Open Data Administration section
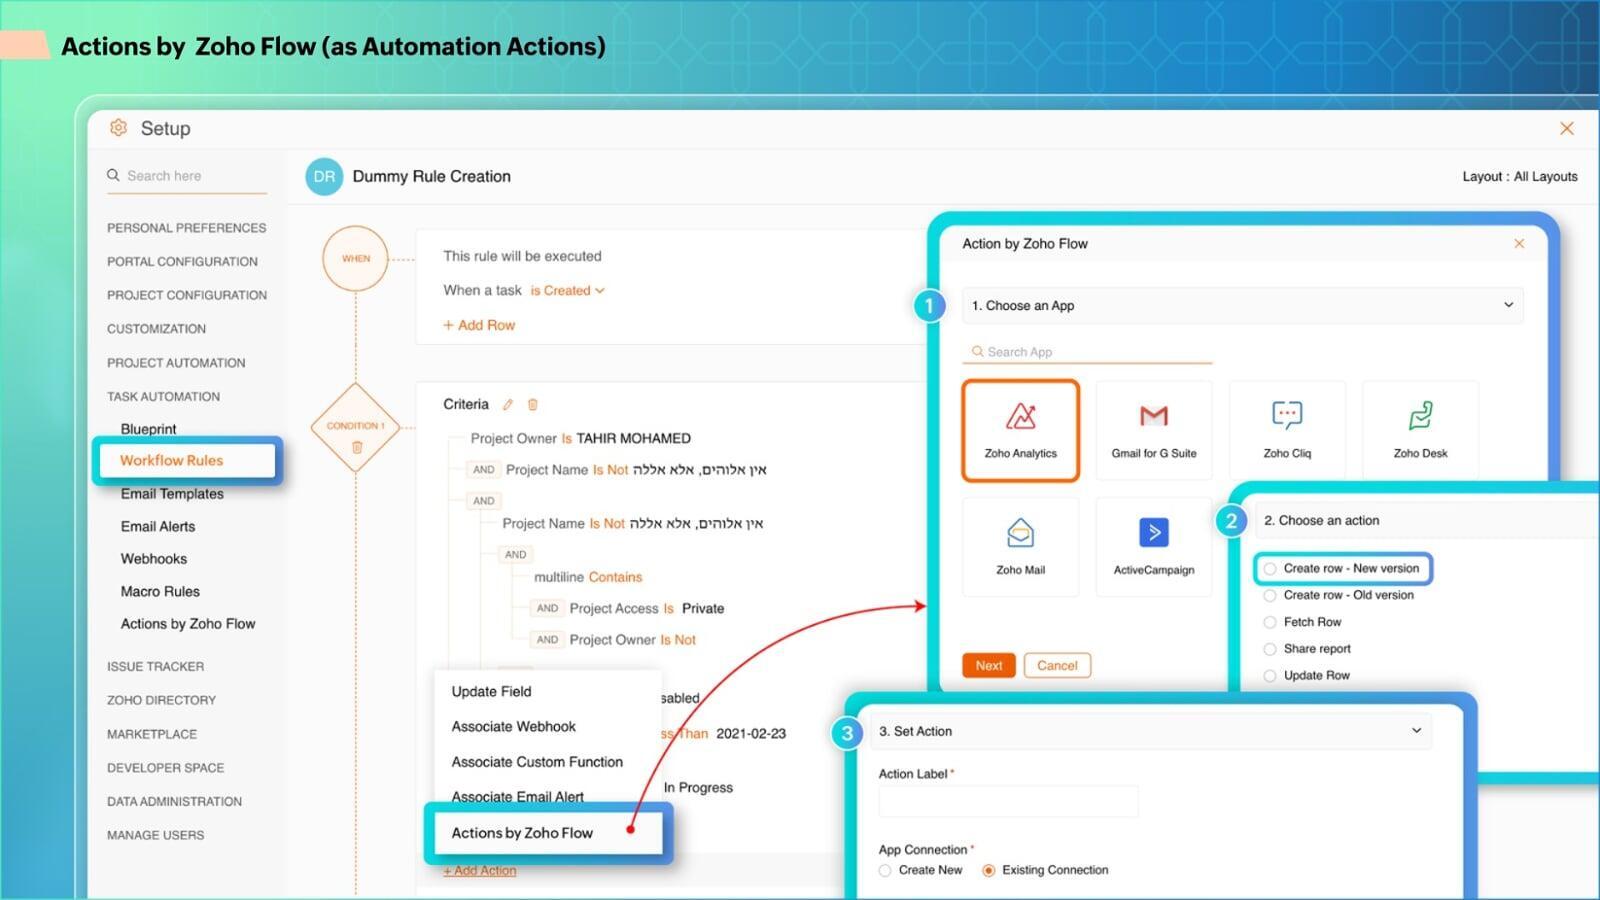 click(x=174, y=802)
